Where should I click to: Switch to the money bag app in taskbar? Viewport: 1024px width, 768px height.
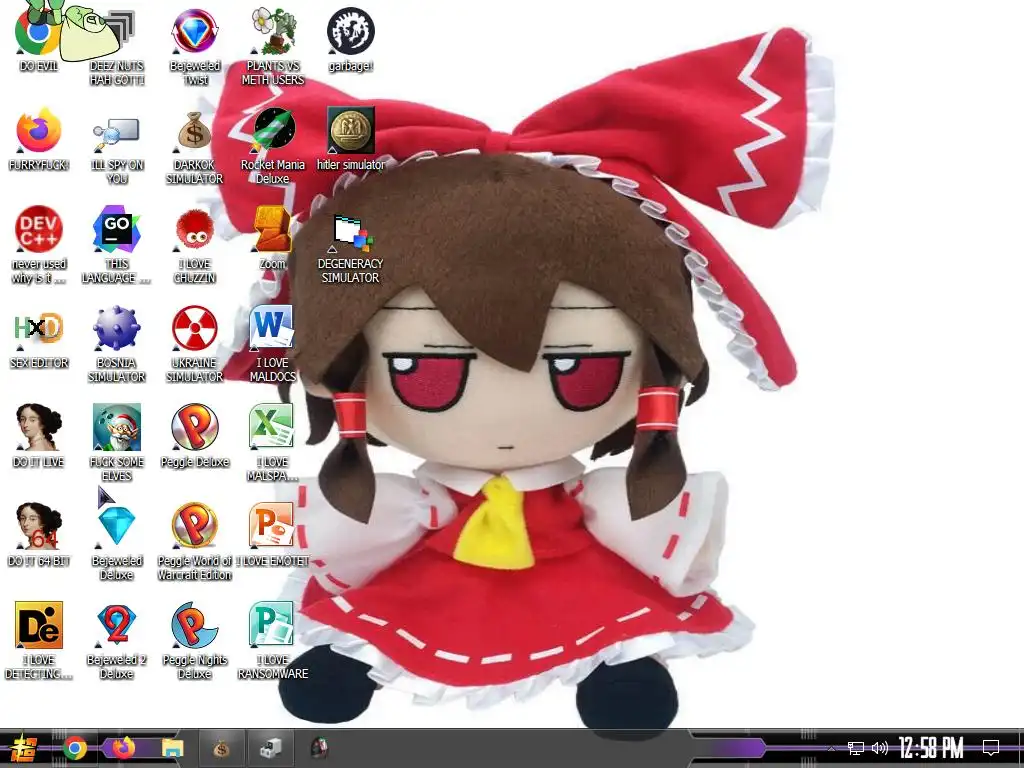click(x=221, y=748)
